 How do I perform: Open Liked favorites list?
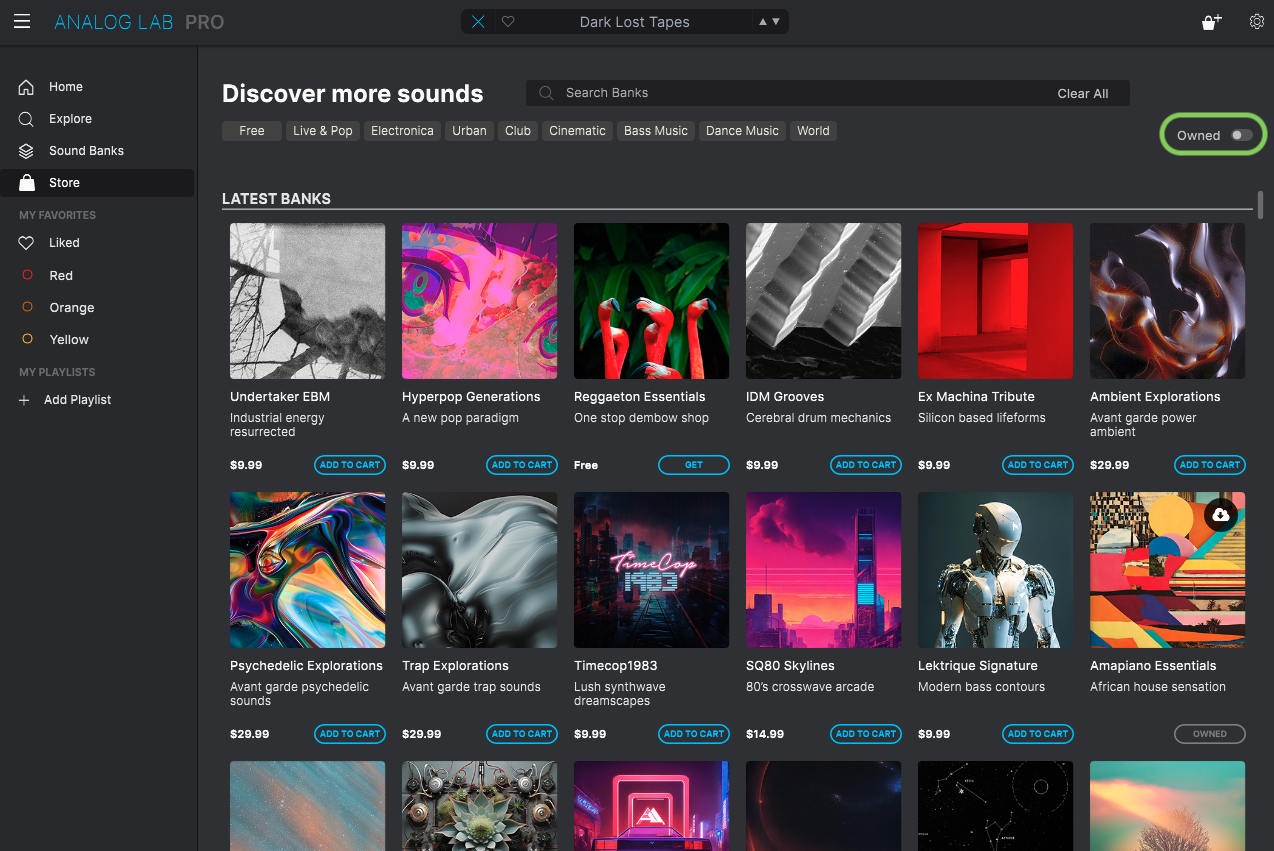(64, 243)
